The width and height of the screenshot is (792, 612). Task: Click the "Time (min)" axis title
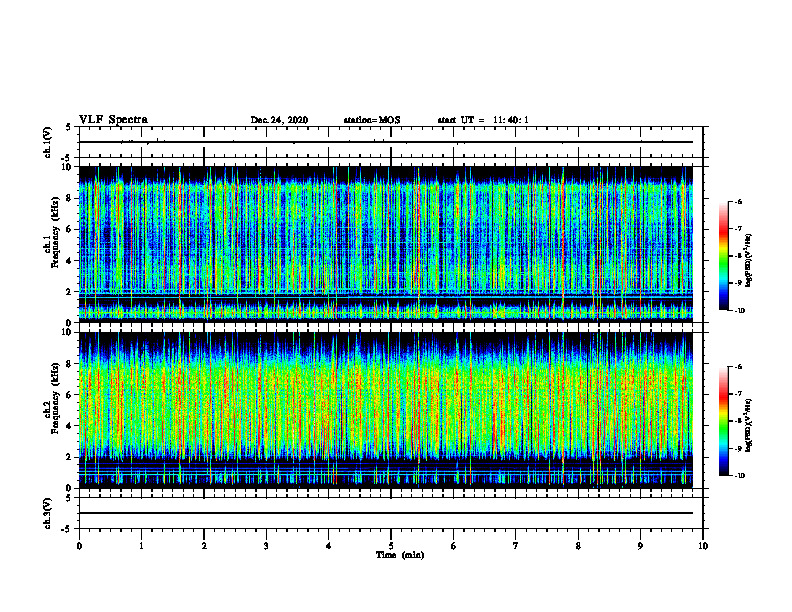(x=400, y=555)
